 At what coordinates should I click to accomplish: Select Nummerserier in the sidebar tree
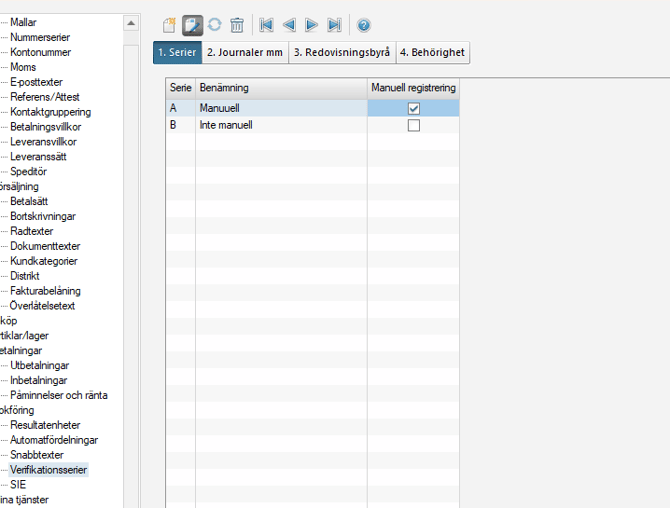pos(40,37)
